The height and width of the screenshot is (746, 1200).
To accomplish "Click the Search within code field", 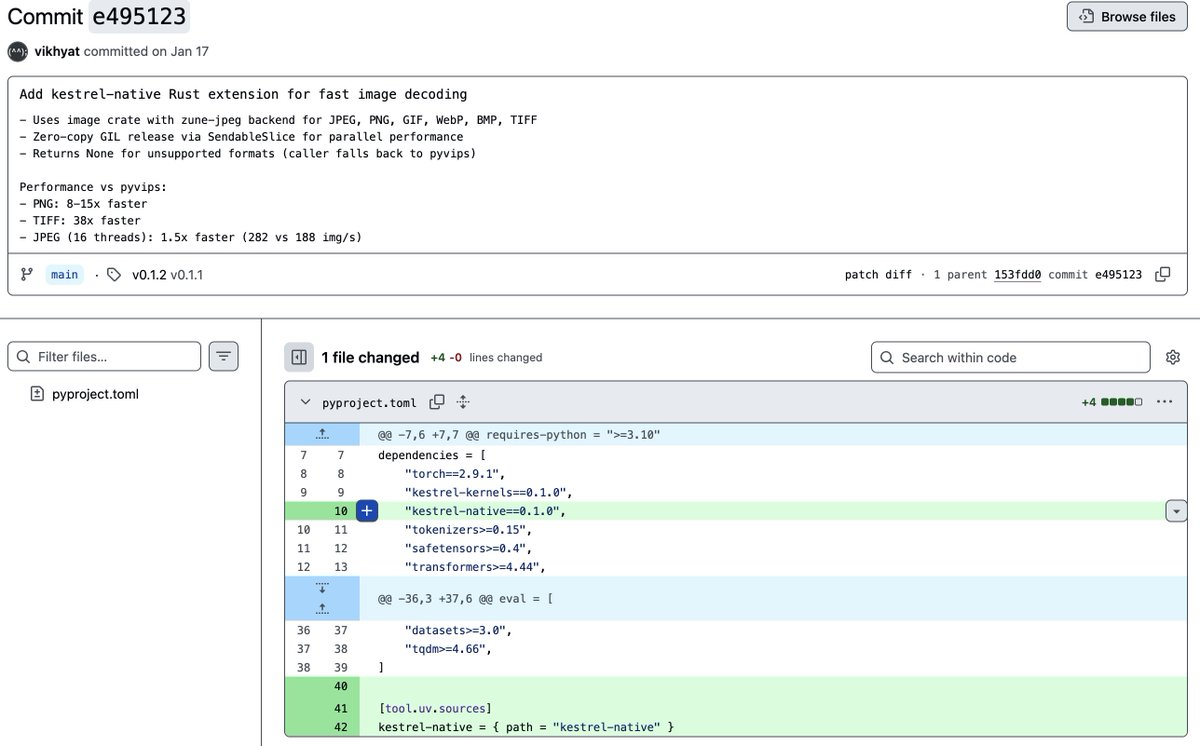I will point(1011,357).
